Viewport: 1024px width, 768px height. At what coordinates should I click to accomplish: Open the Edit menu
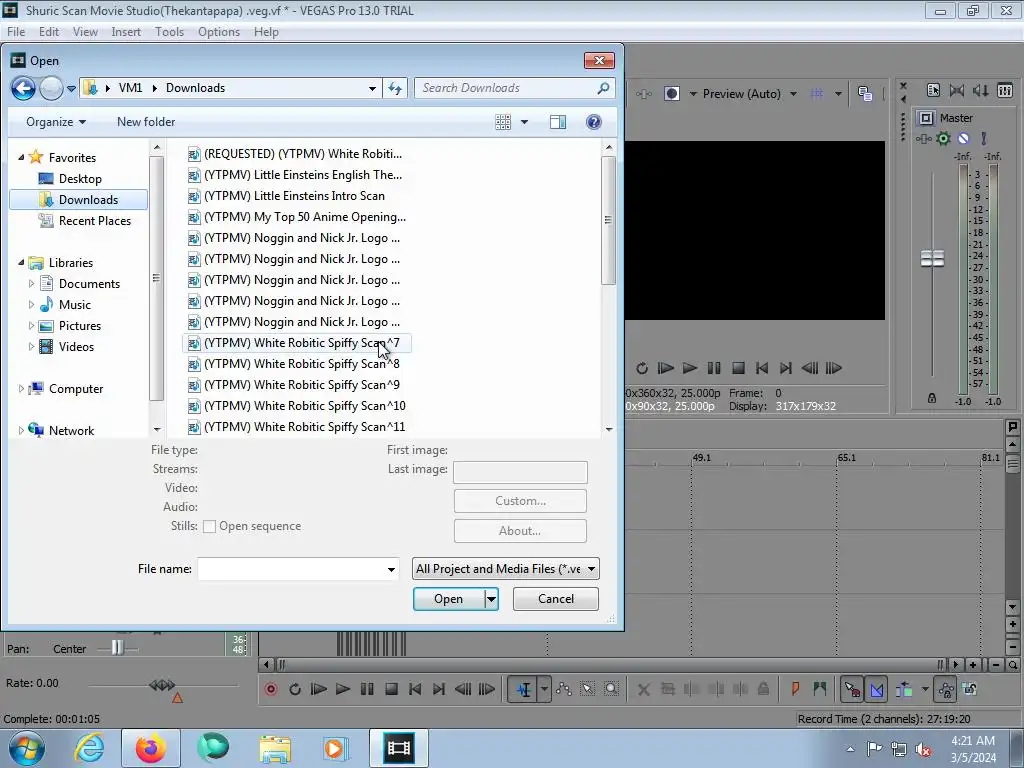pos(48,31)
